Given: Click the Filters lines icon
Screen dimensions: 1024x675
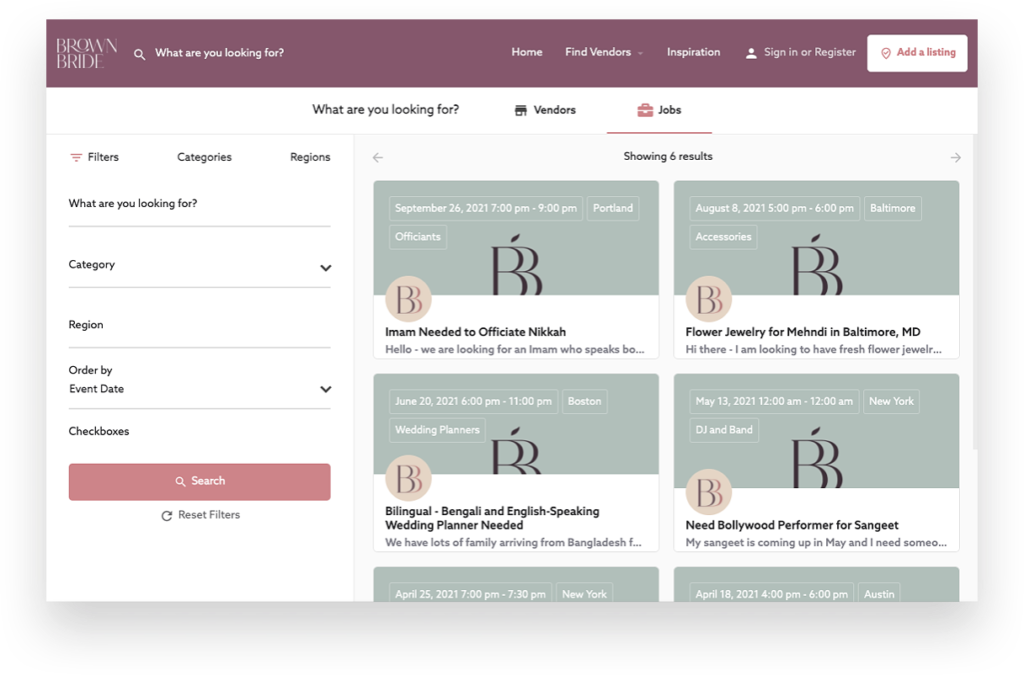Looking at the screenshot, I should [76, 157].
